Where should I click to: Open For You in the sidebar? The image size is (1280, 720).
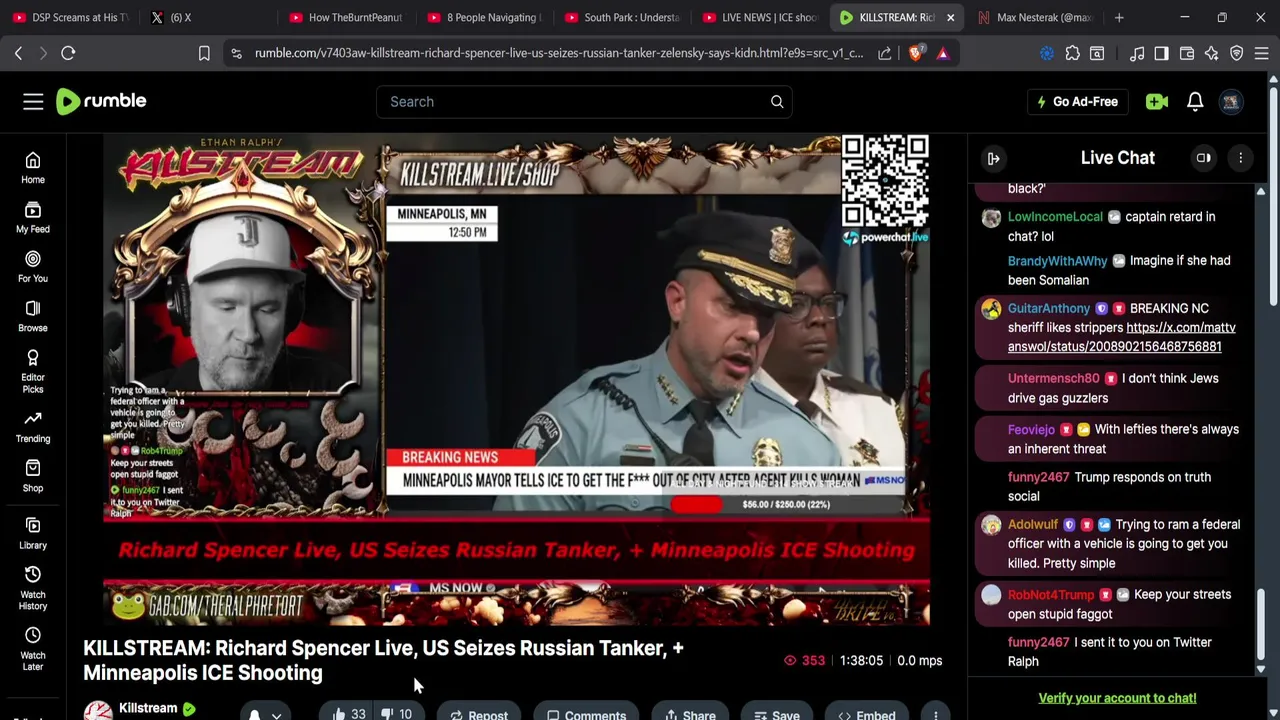(33, 267)
